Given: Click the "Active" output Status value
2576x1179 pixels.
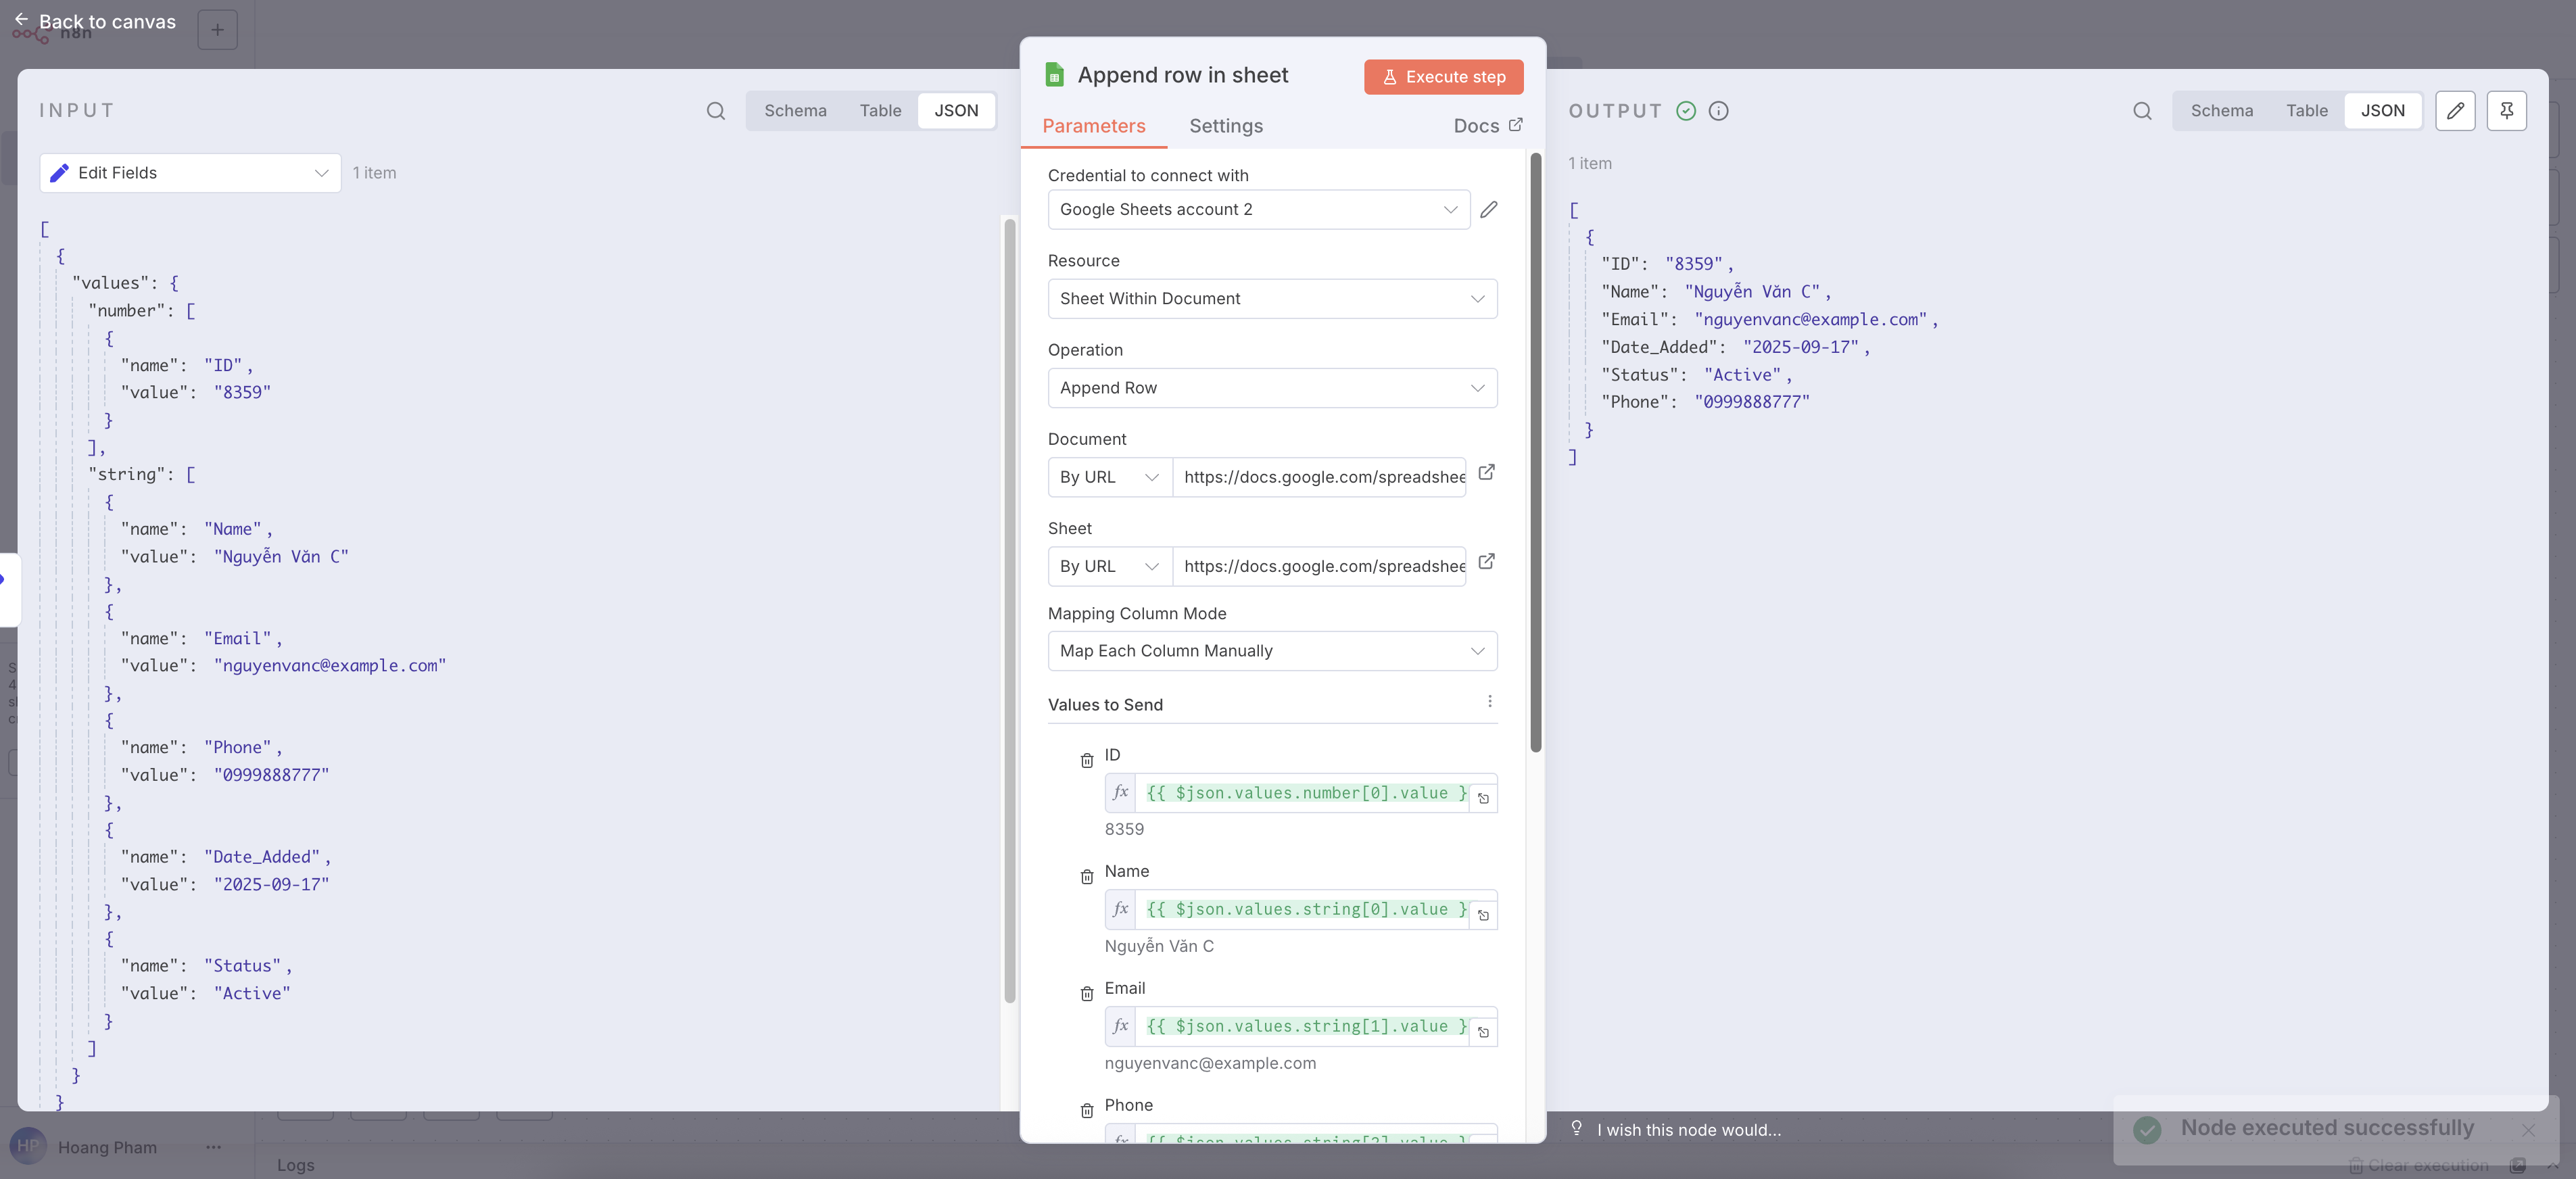Looking at the screenshot, I should click(1742, 375).
